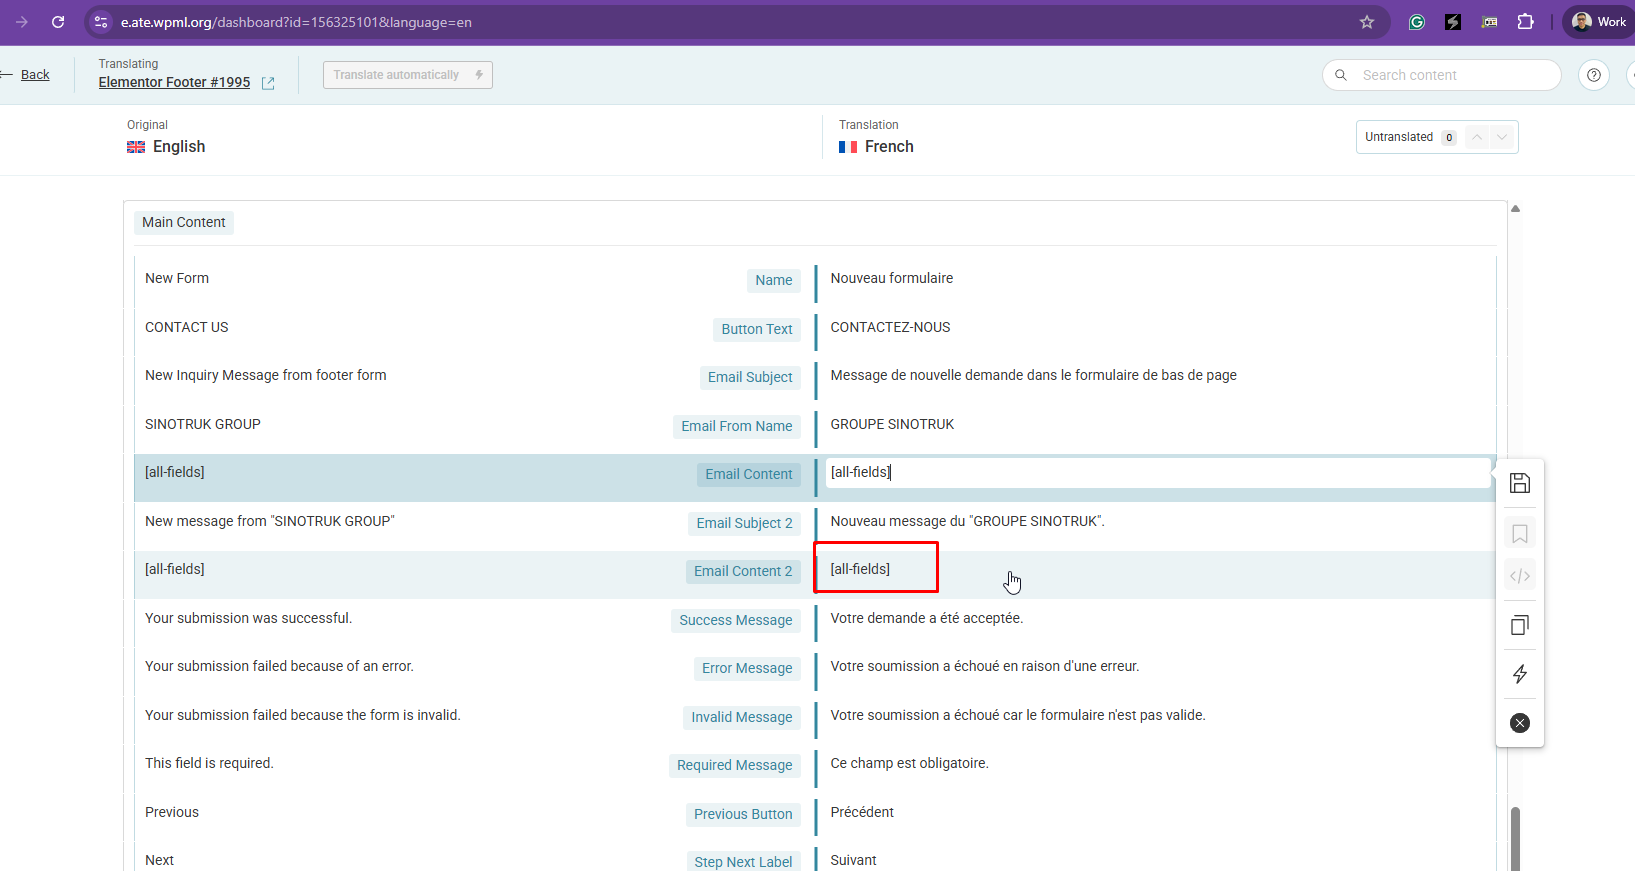Edit the 'Précédent' translation
Viewport: 1635px width, 871px height.
coord(862,812)
